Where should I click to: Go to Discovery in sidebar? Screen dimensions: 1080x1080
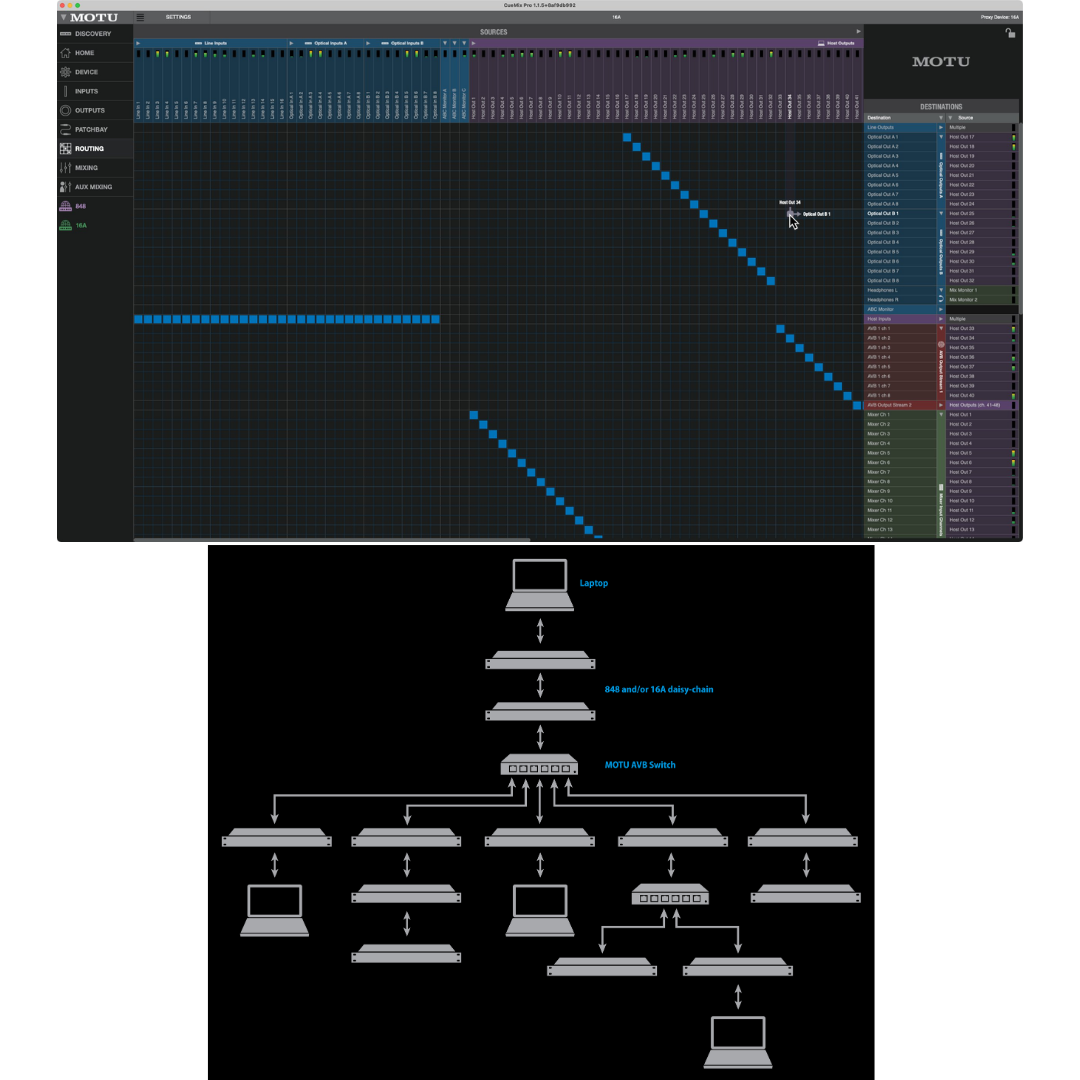[93, 34]
